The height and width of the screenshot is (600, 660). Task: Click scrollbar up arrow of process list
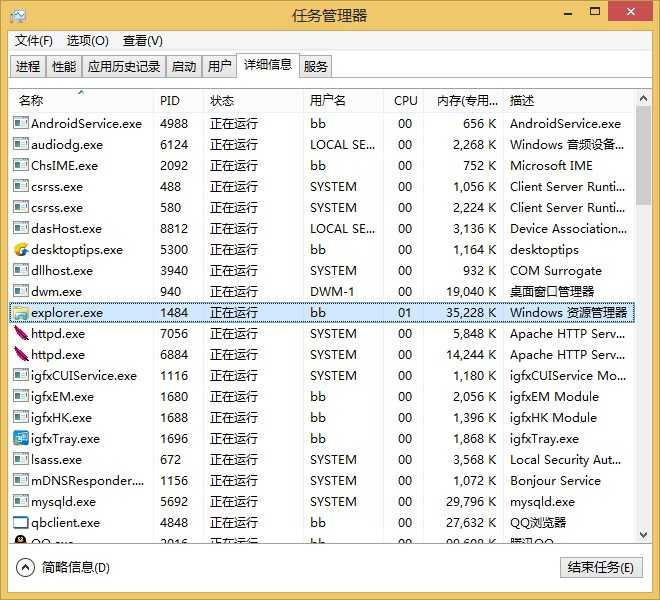[x=643, y=99]
